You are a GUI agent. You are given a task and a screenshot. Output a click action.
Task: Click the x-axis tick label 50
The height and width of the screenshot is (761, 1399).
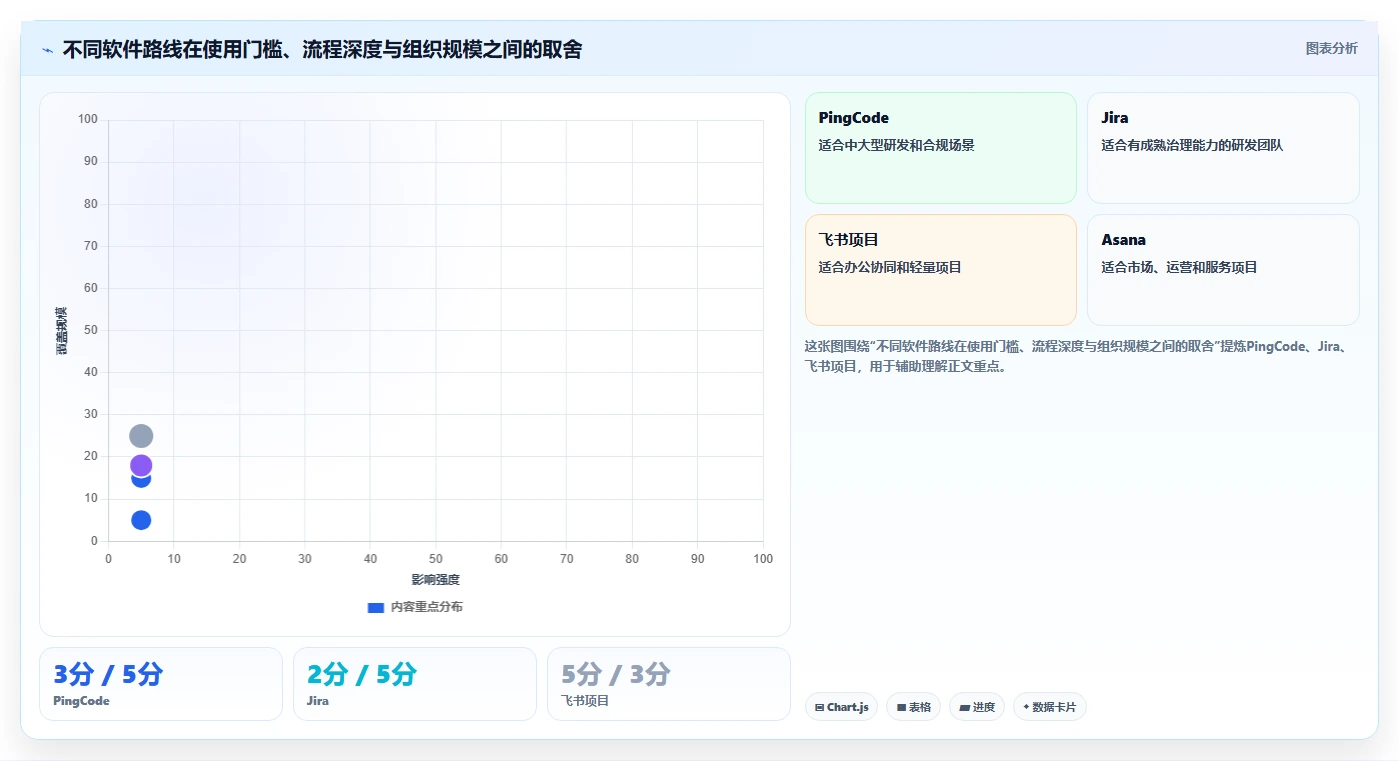click(x=436, y=559)
